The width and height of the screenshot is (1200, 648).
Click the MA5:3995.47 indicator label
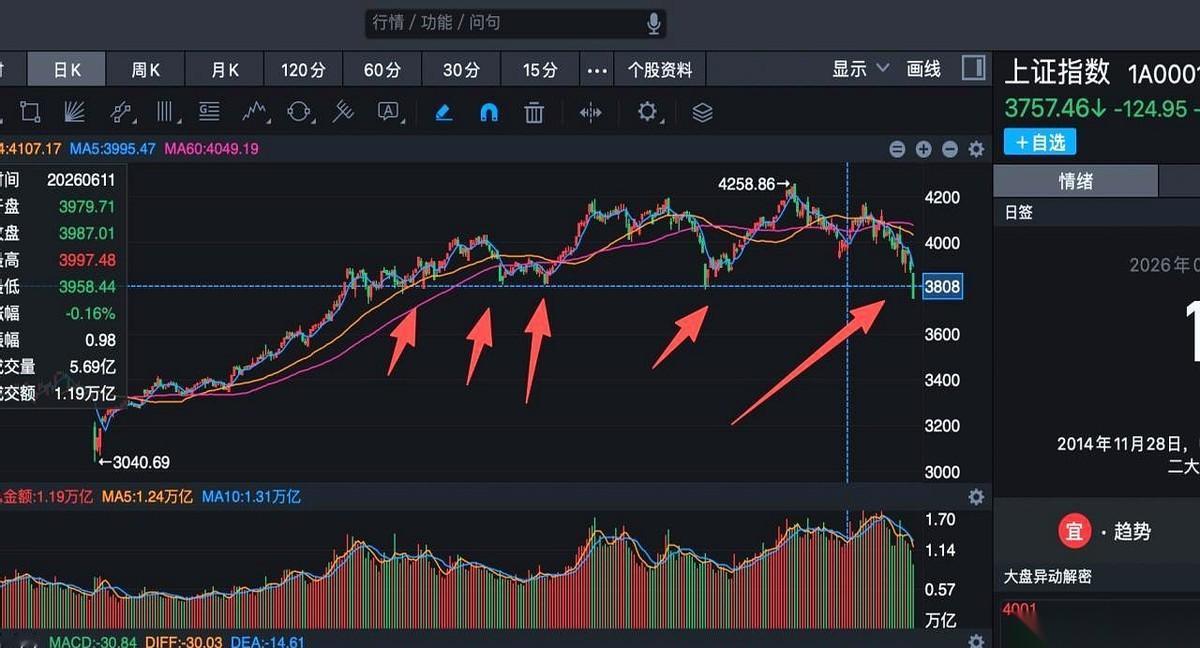pos(113,149)
